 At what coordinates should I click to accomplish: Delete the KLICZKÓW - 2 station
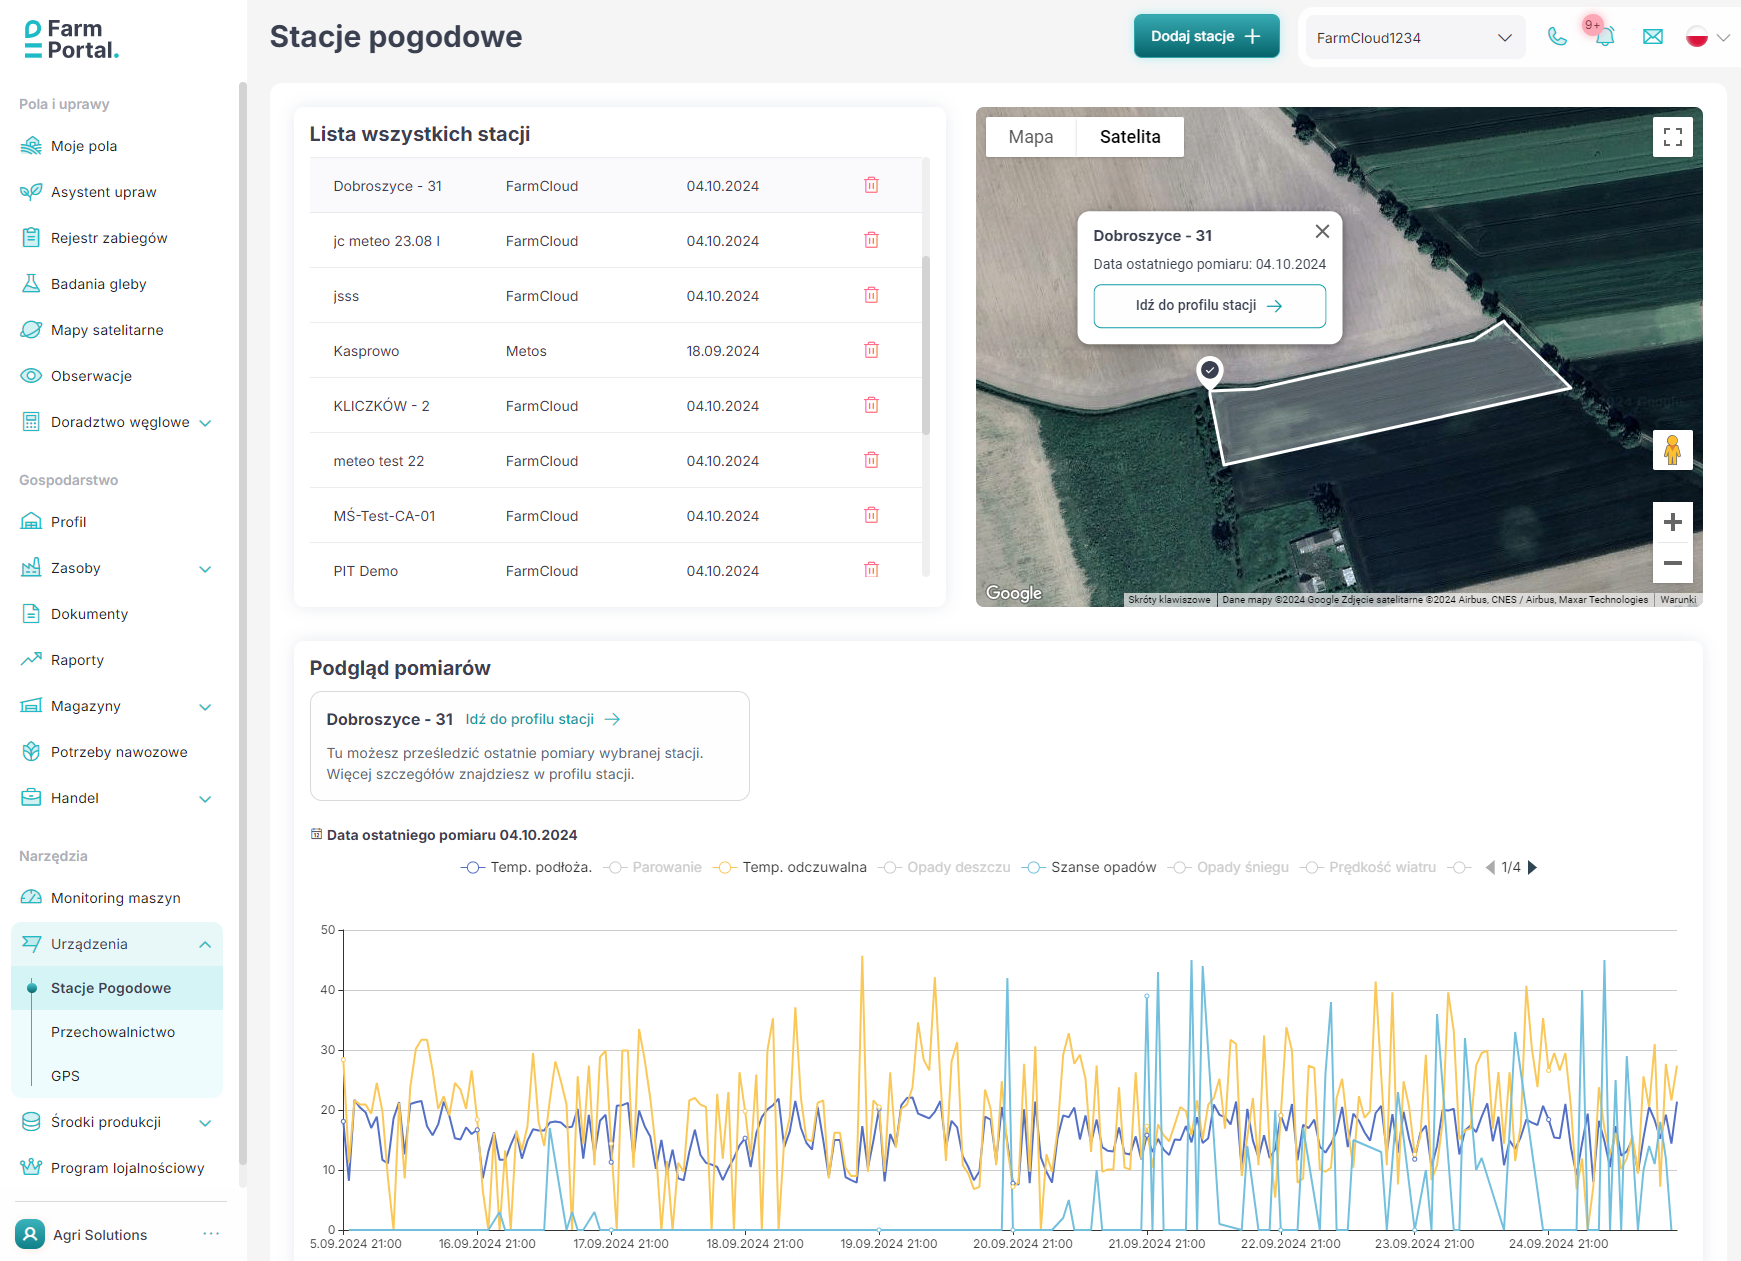coord(871,405)
